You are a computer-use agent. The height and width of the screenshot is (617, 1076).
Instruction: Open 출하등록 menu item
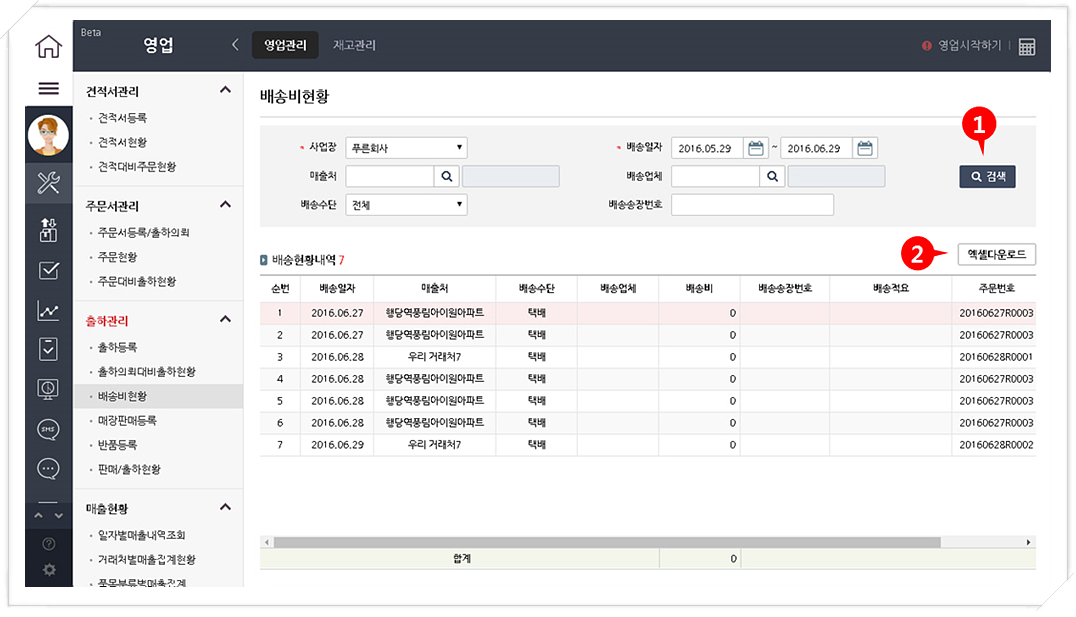pos(117,347)
